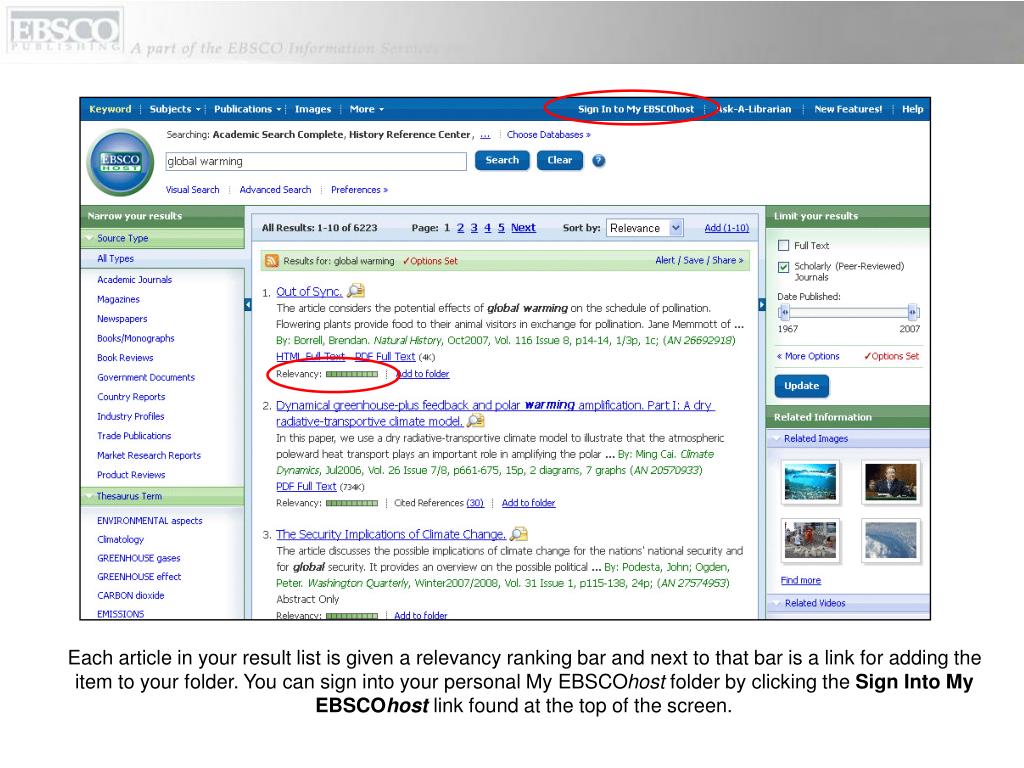Image resolution: width=1024 pixels, height=768 pixels.
Task: Open the Alert / Save / Share link
Action: click(x=699, y=260)
